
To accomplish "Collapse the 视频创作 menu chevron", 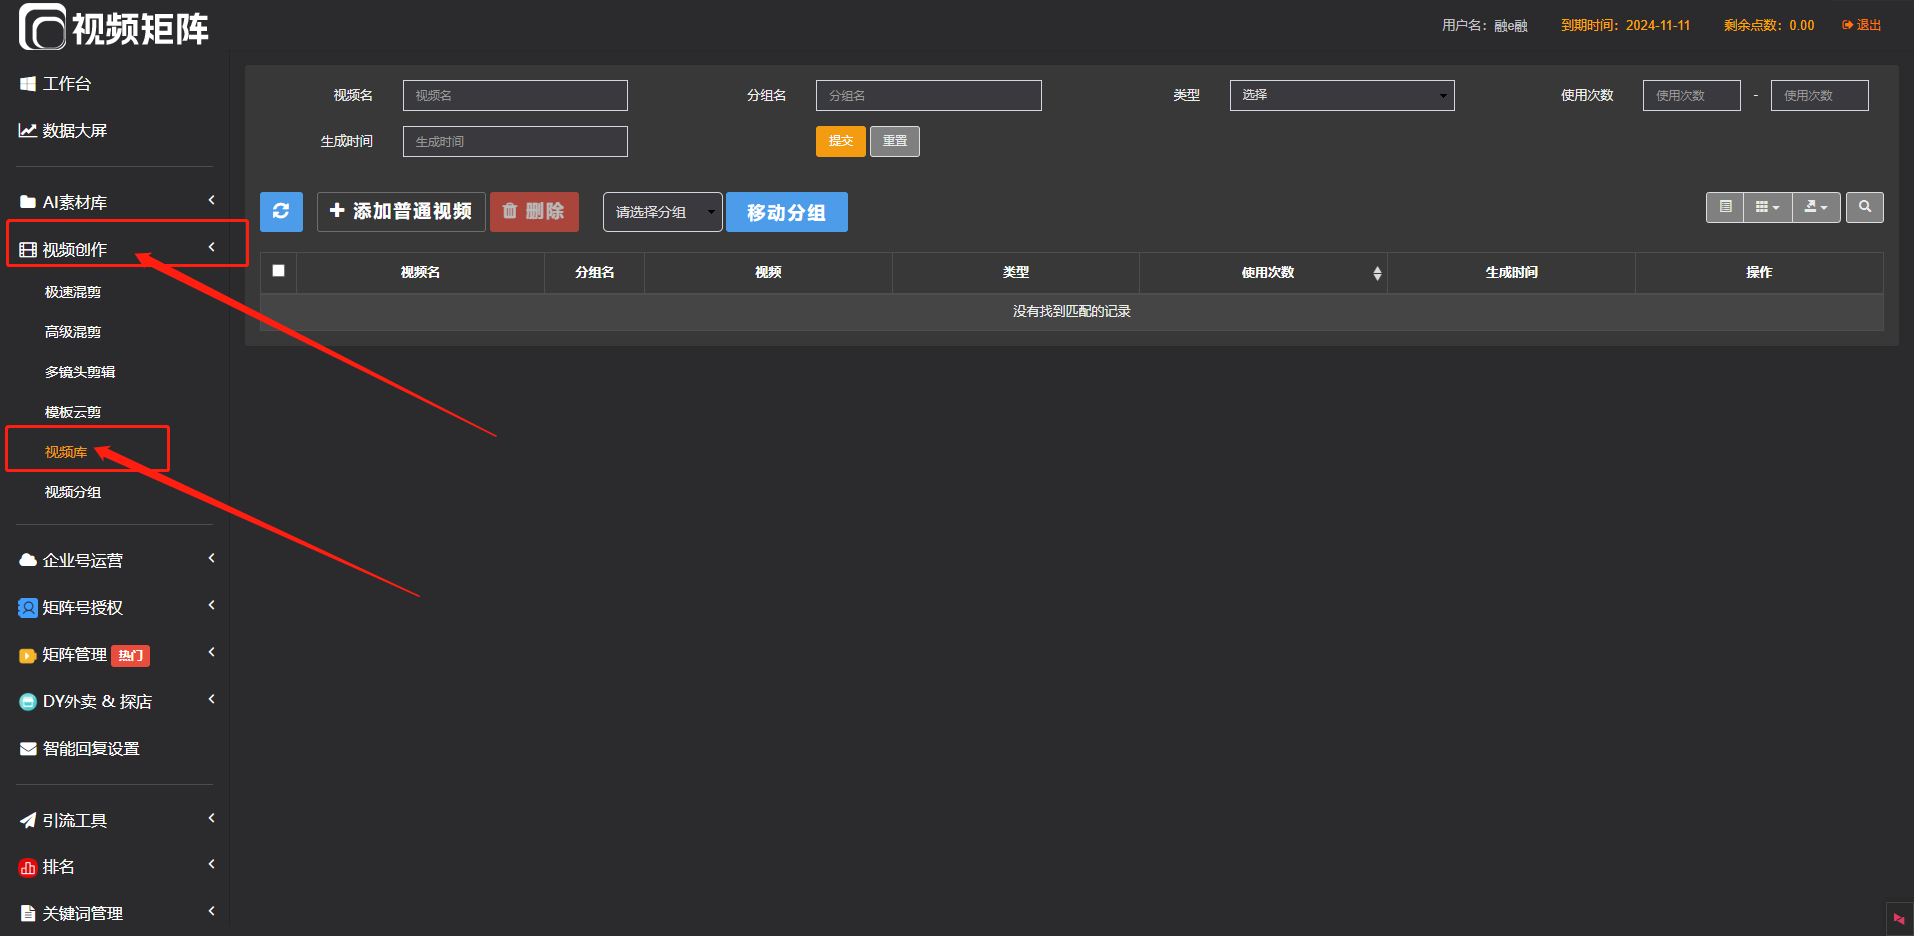I will coord(211,247).
